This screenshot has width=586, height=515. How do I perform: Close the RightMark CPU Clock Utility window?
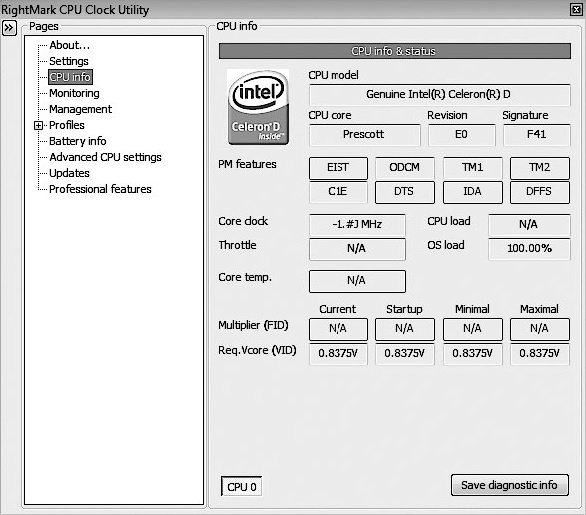(x=576, y=9)
